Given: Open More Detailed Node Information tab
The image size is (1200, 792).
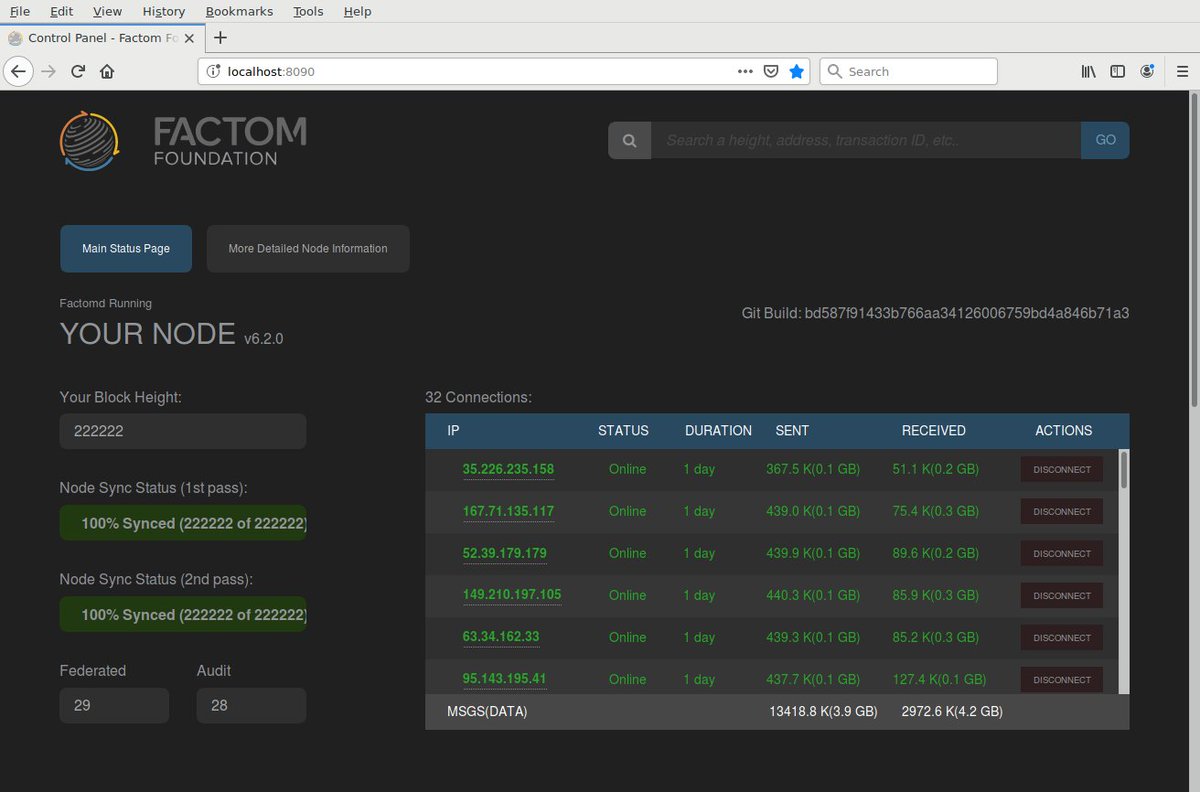Looking at the screenshot, I should pyautogui.click(x=308, y=249).
